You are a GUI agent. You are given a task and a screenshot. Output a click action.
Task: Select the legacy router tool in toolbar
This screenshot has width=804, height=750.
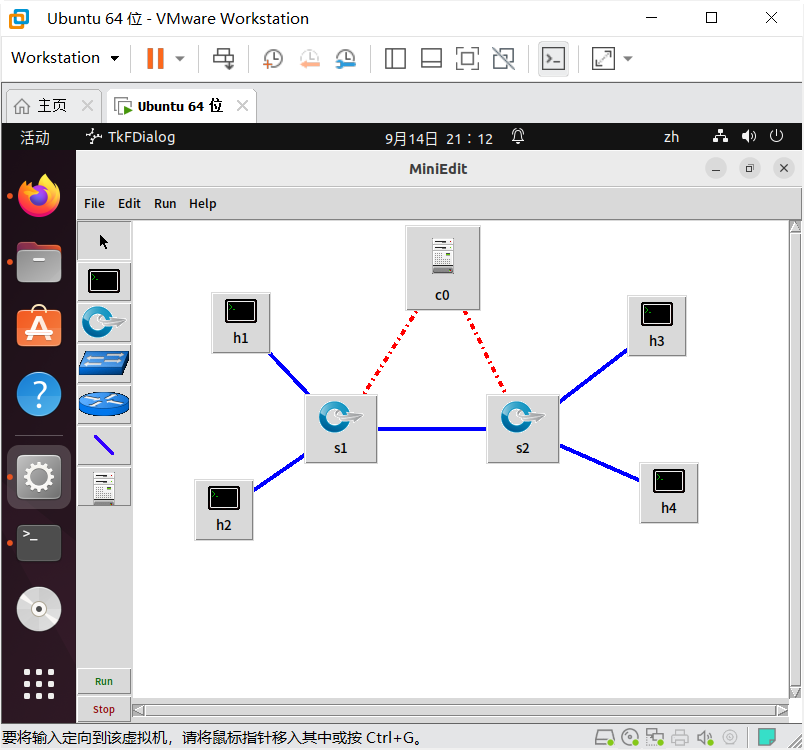pyautogui.click(x=104, y=404)
